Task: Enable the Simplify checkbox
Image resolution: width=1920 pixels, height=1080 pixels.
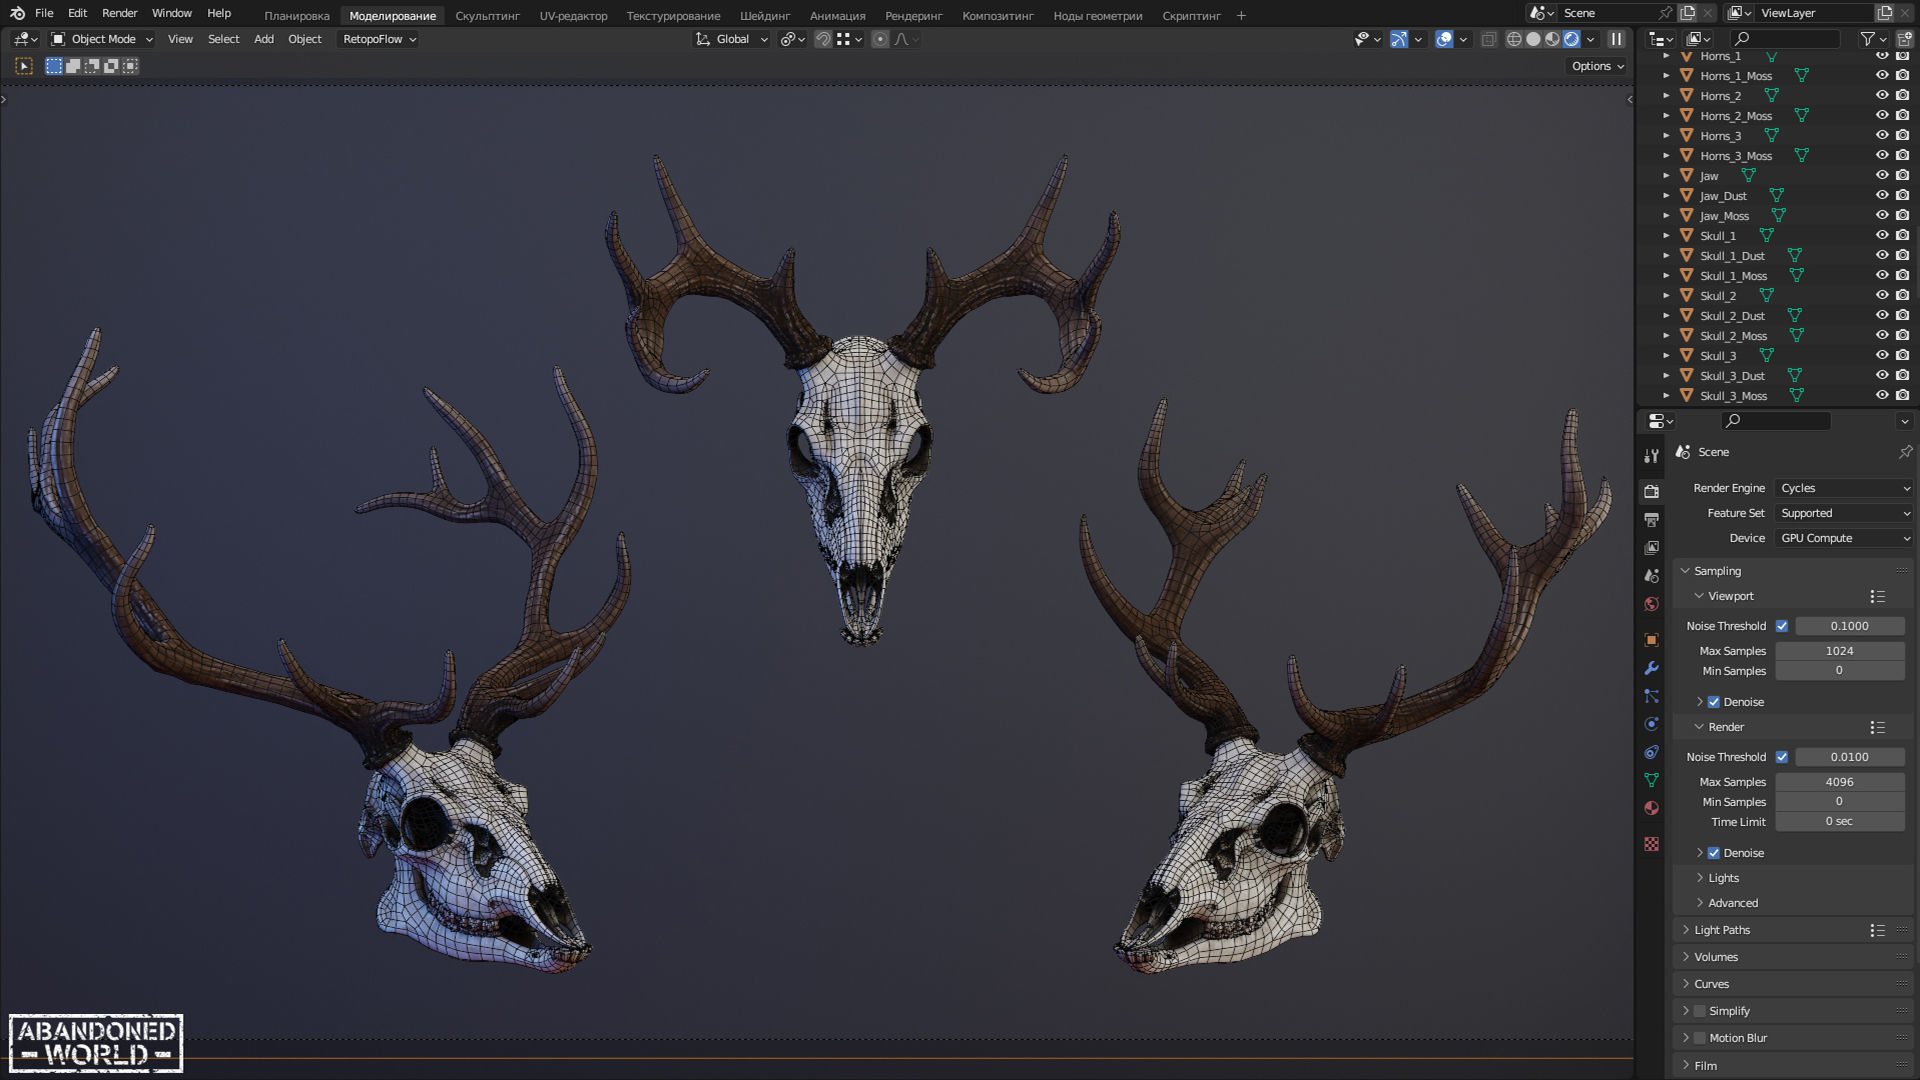Action: pyautogui.click(x=1699, y=1011)
